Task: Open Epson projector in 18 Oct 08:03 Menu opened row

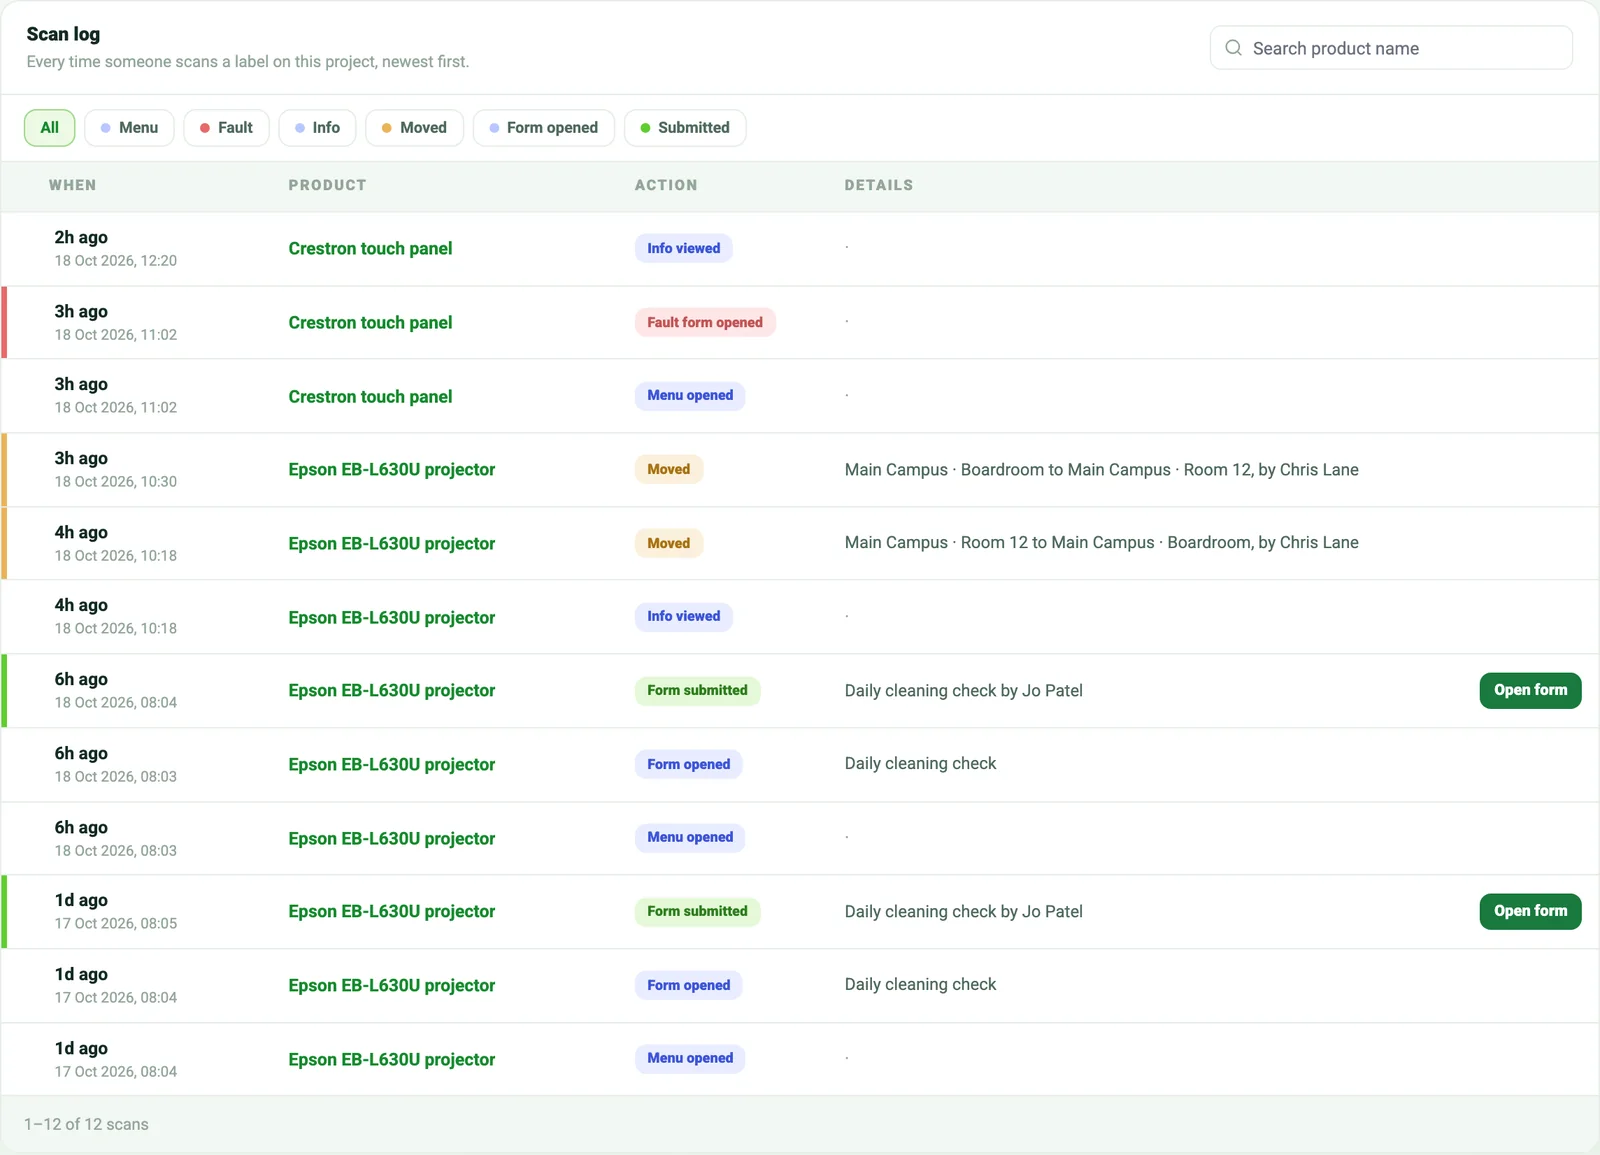Action: tap(392, 839)
